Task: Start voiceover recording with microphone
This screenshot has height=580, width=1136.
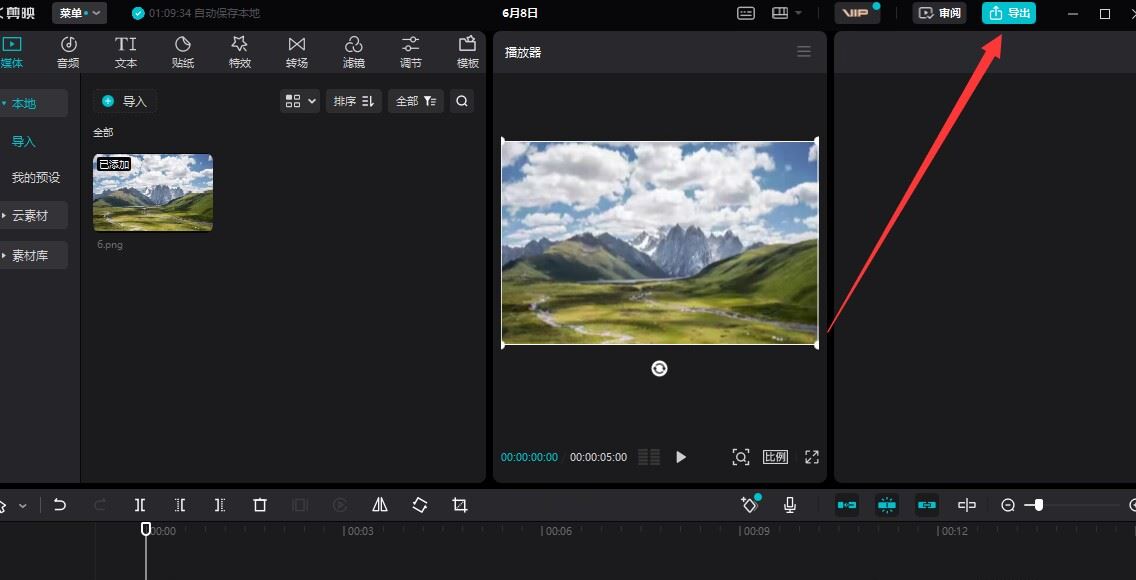Action: [x=790, y=505]
